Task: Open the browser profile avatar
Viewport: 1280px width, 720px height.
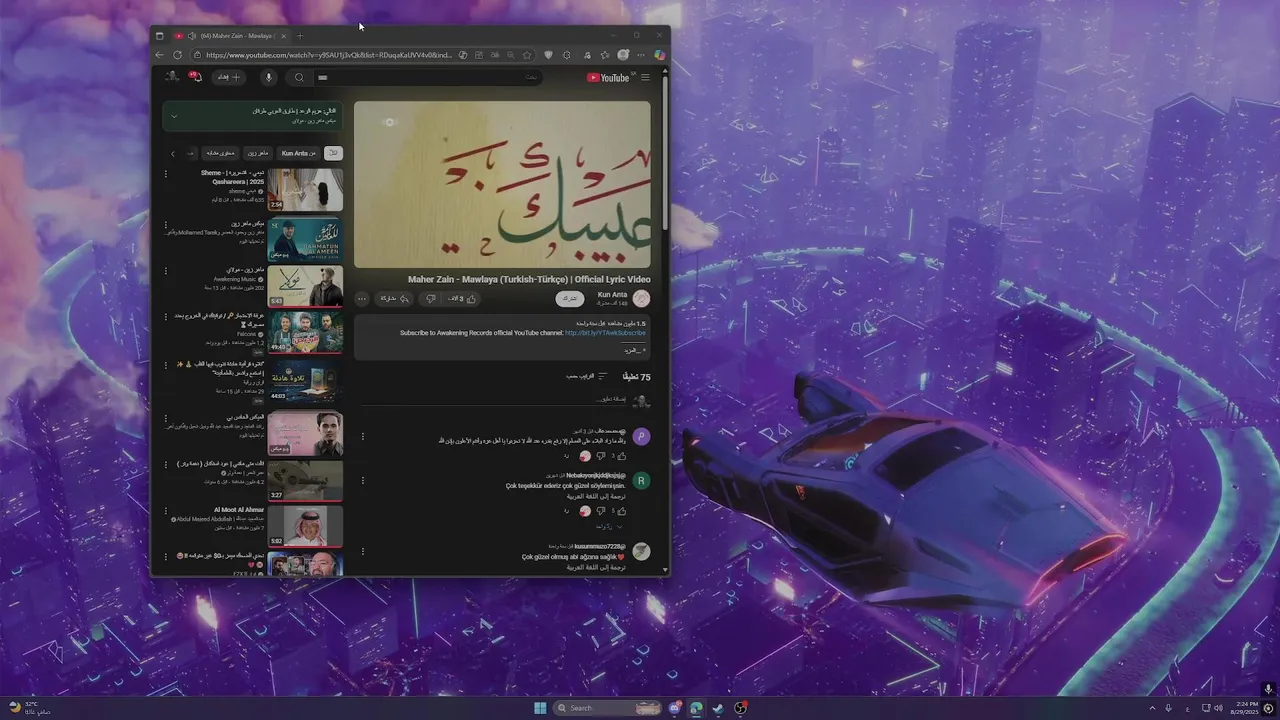Action: click(x=623, y=55)
